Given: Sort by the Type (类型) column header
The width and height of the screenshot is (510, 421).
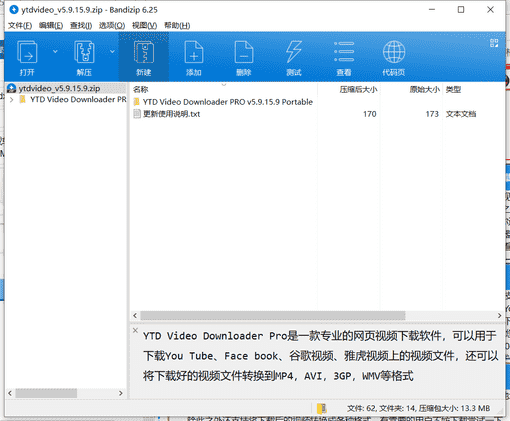Looking at the screenshot, I should 453,89.
